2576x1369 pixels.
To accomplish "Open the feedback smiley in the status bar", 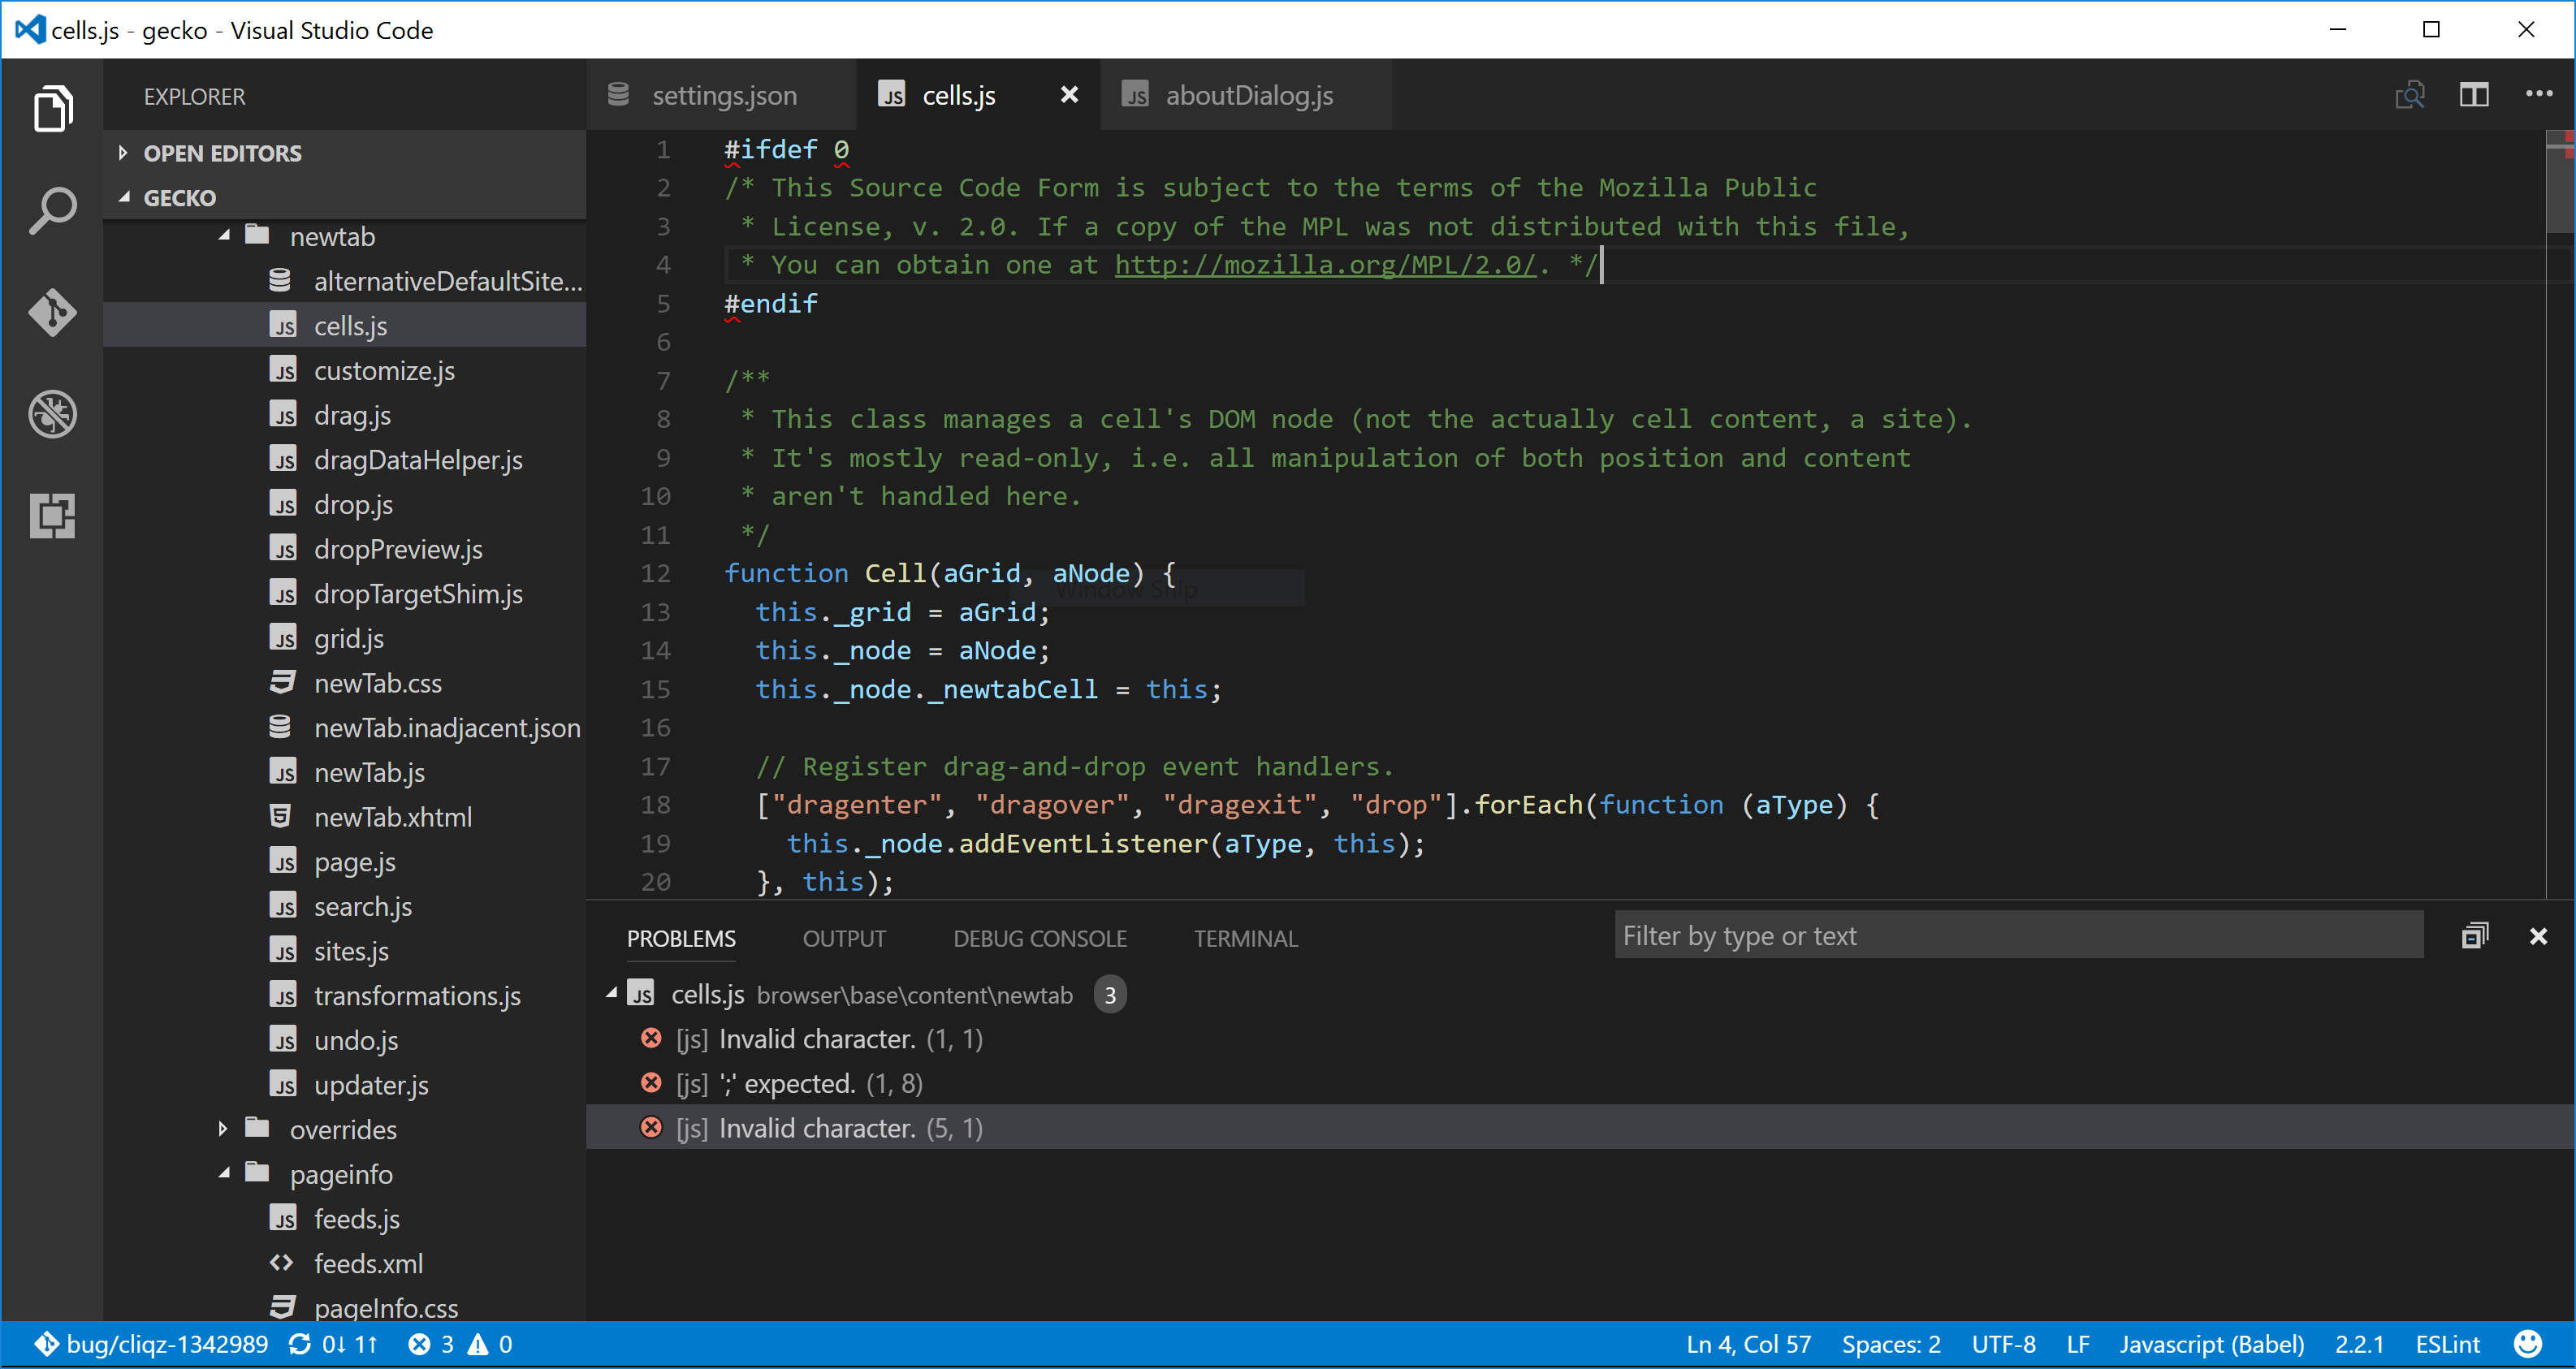I will click(x=2529, y=1344).
